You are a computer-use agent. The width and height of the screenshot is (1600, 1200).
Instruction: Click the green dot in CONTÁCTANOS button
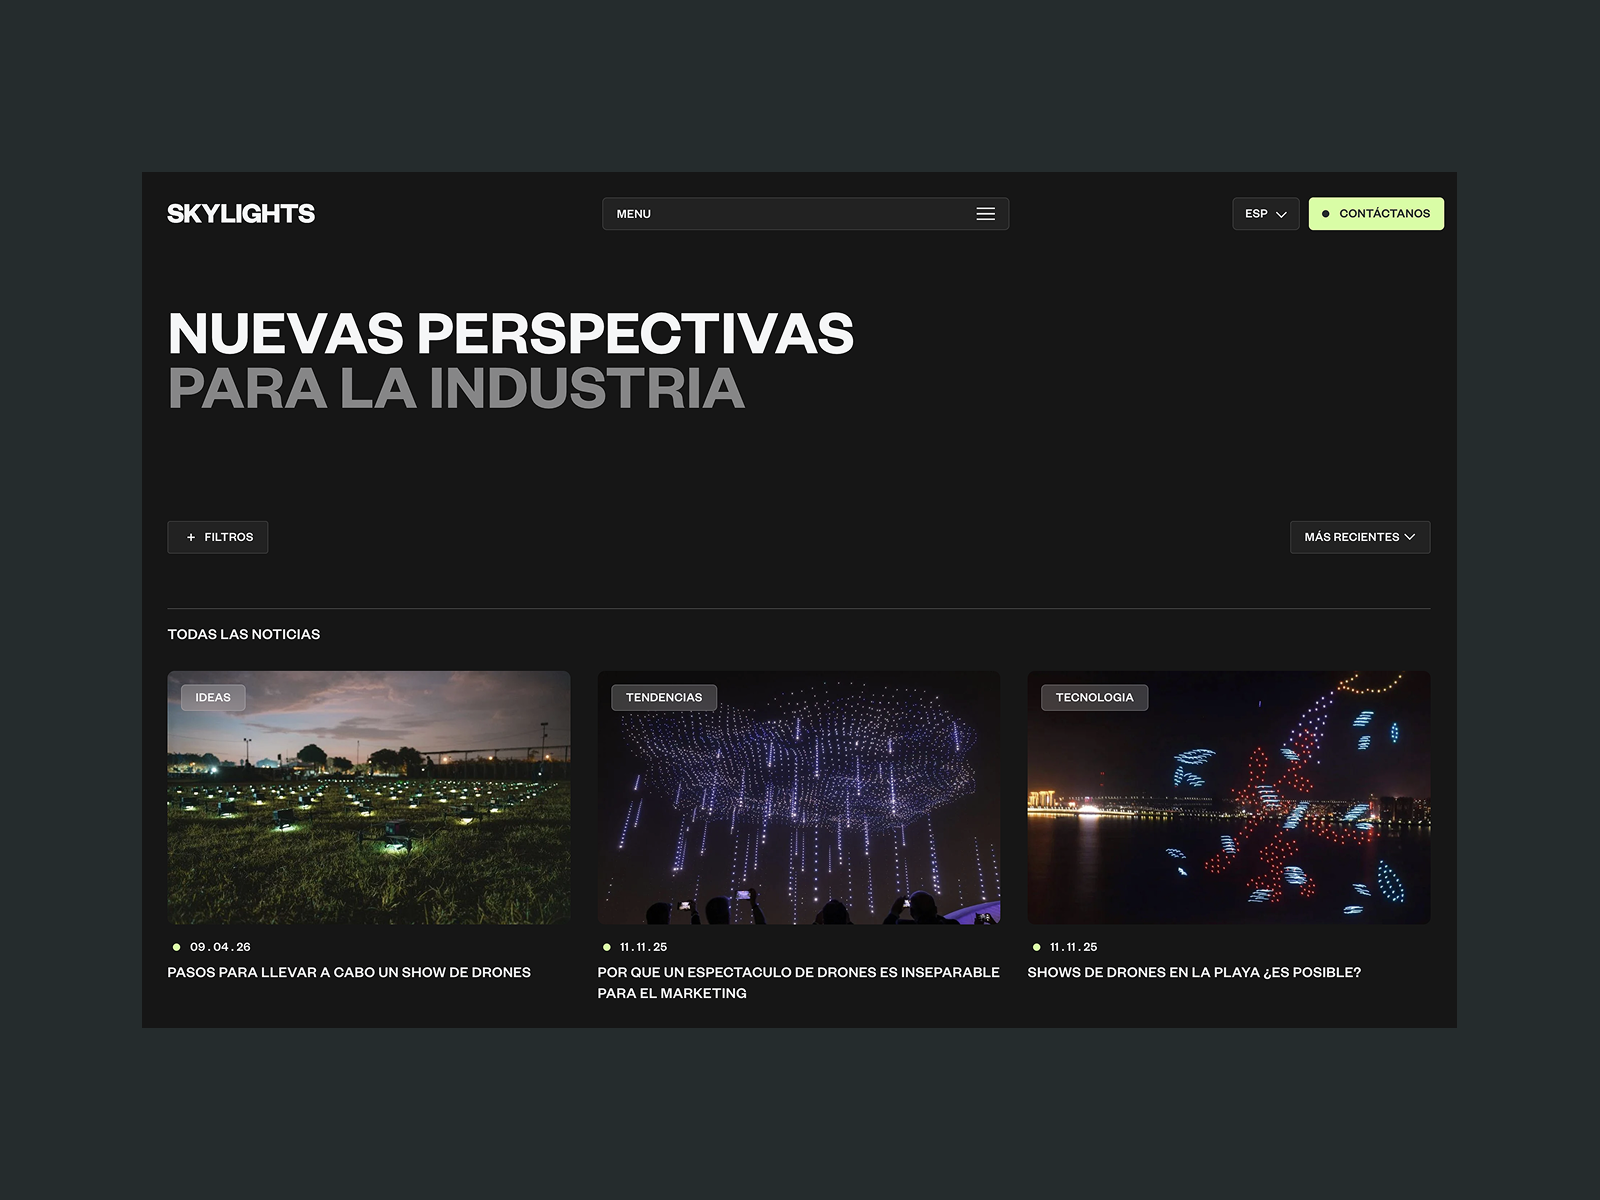coord(1327,213)
